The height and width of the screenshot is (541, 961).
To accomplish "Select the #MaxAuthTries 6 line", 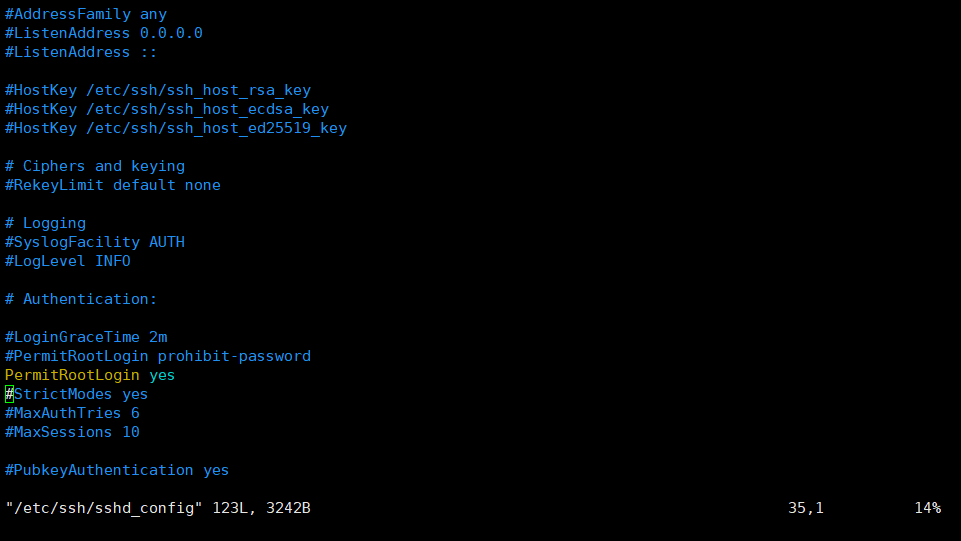I will [x=72, y=413].
